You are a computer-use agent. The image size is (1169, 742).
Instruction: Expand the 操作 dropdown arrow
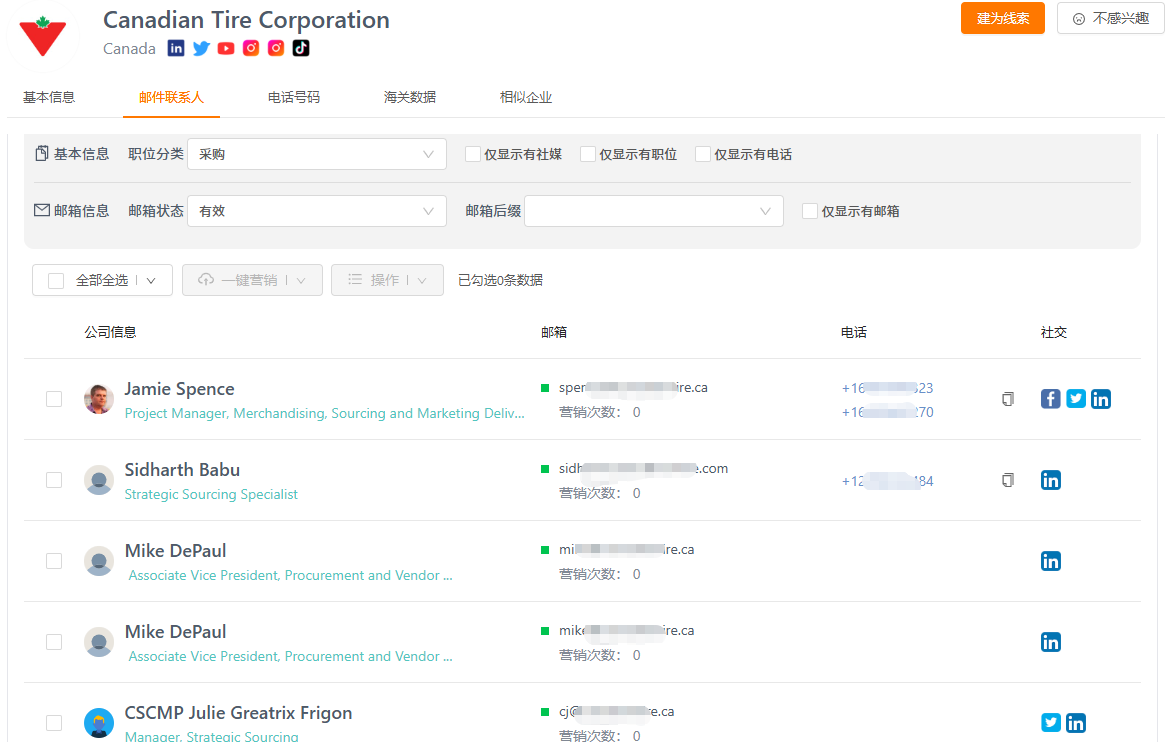(x=422, y=280)
